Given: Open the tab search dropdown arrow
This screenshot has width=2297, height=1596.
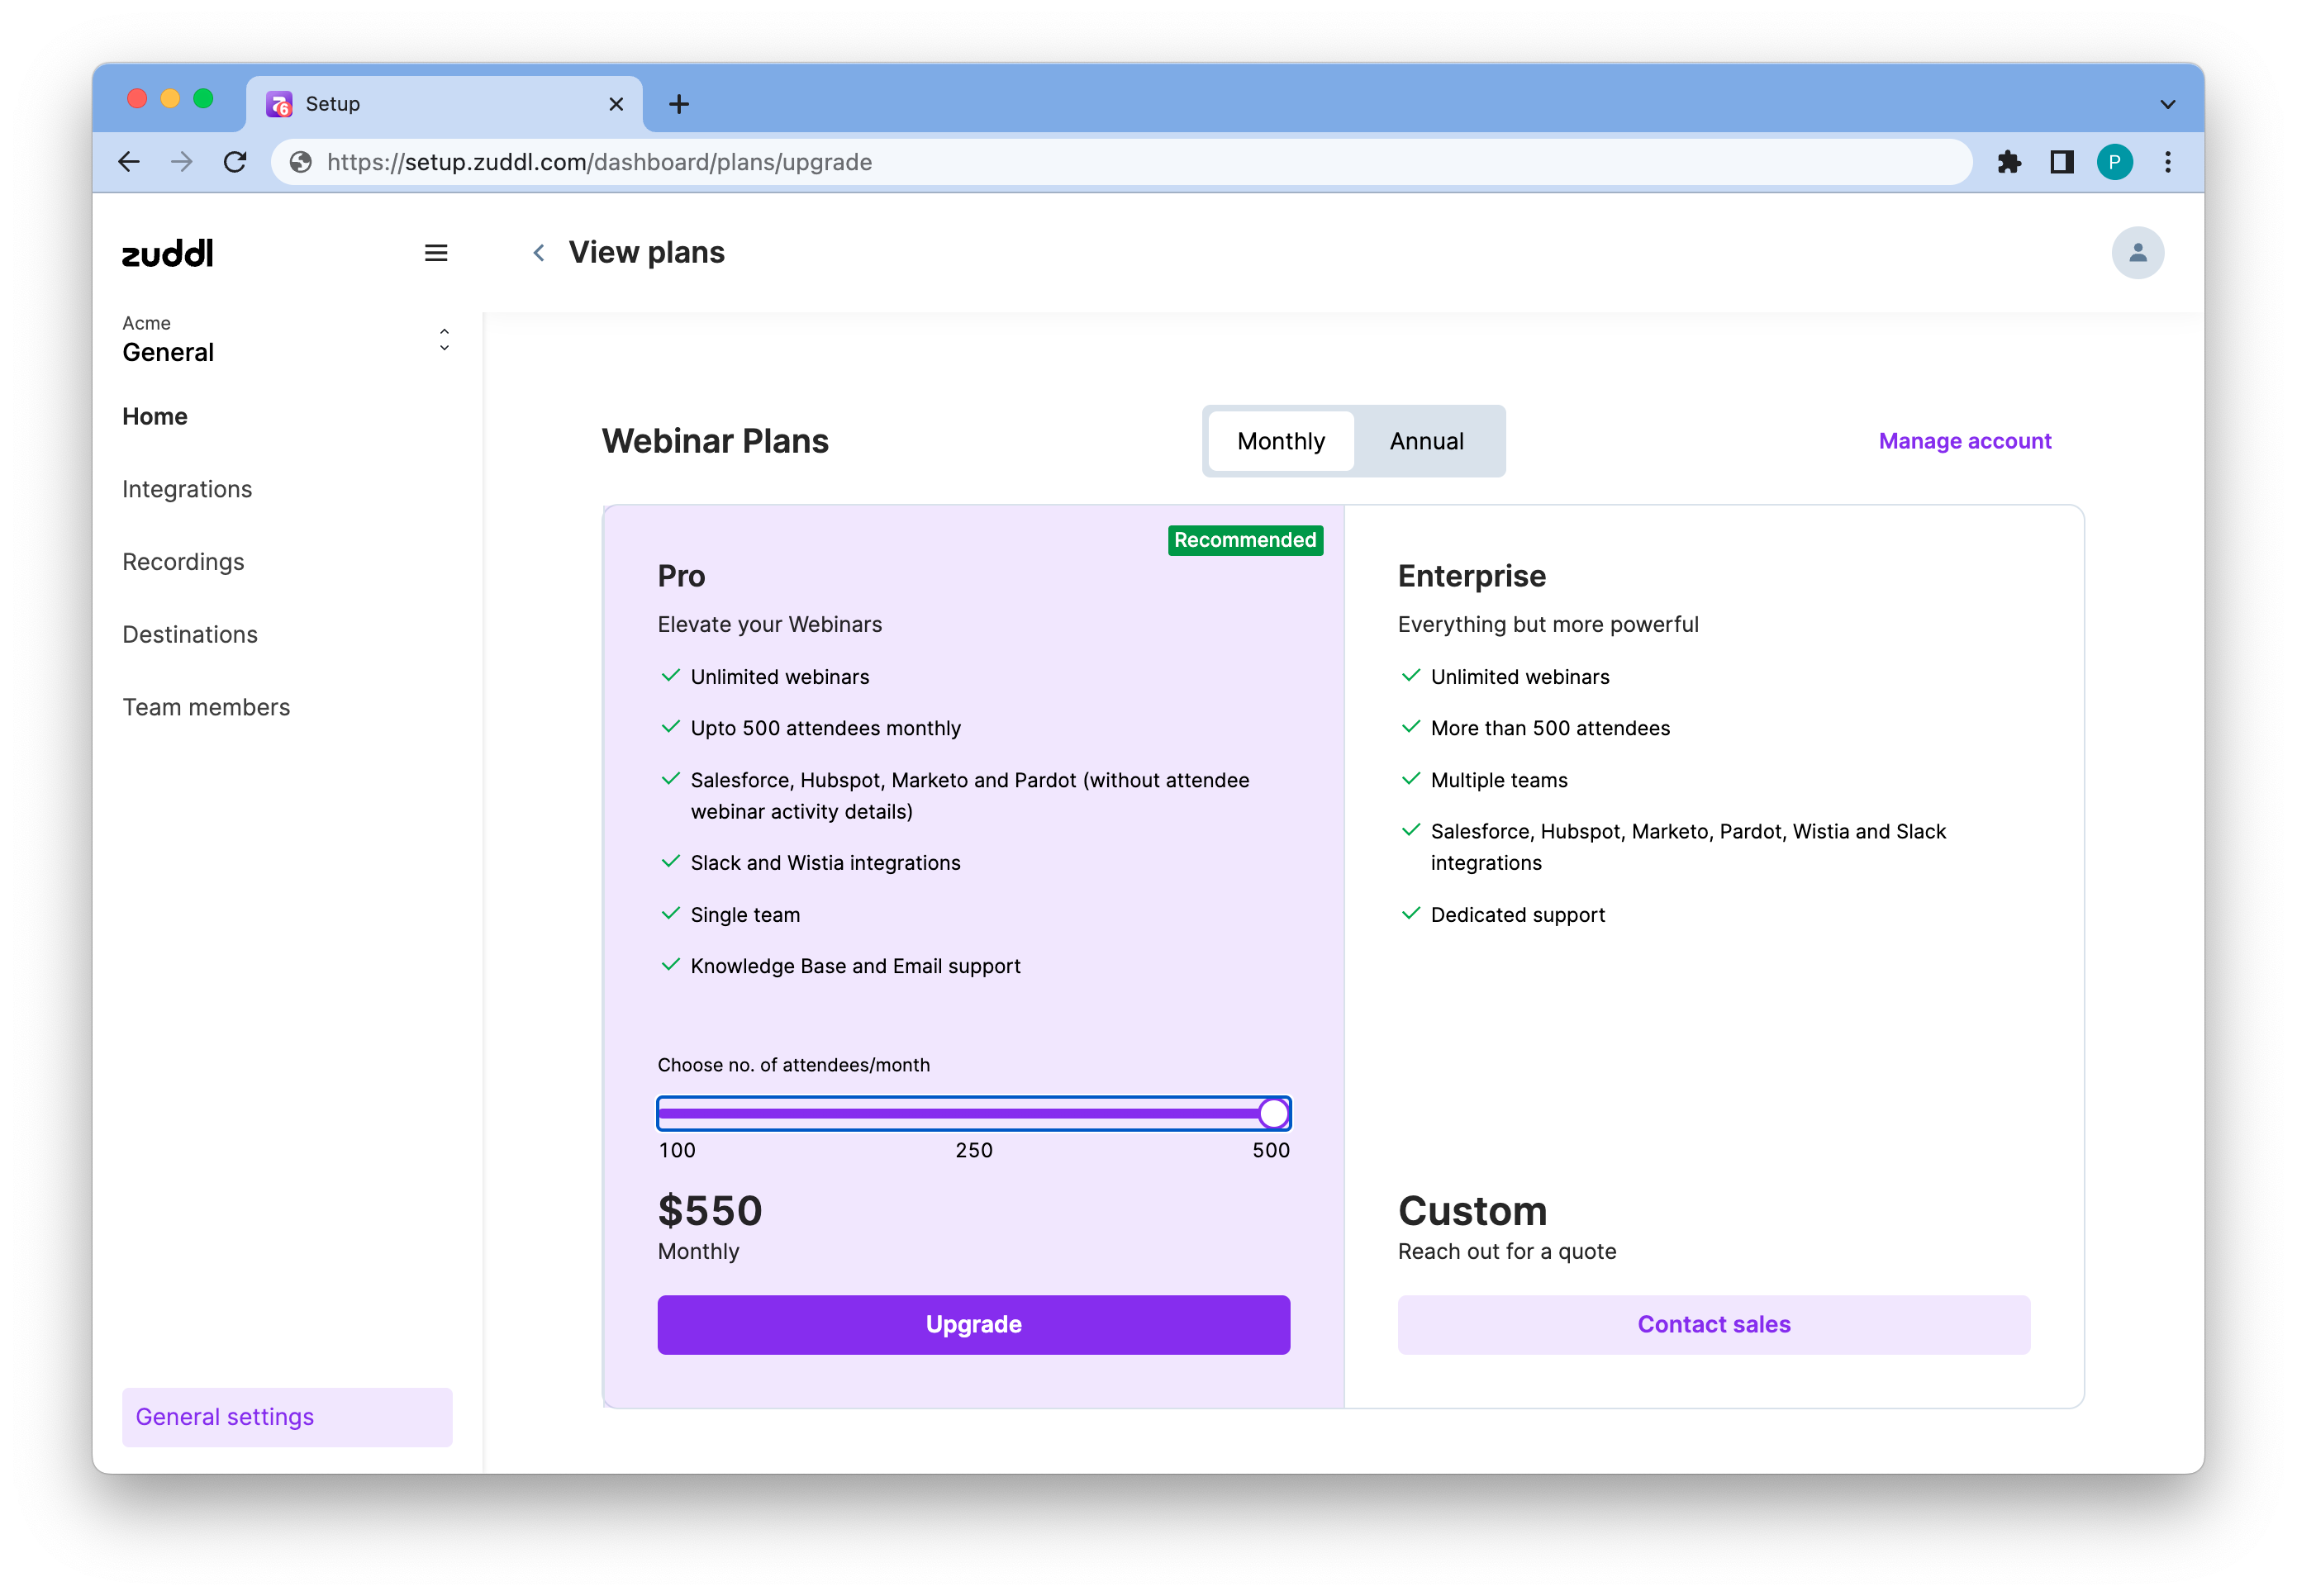Looking at the screenshot, I should tap(2167, 104).
